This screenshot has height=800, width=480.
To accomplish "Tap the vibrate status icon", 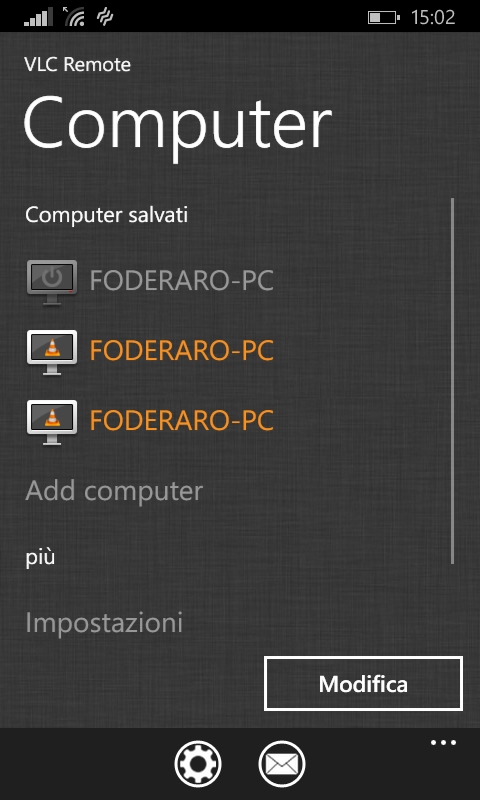I will pos(105,17).
